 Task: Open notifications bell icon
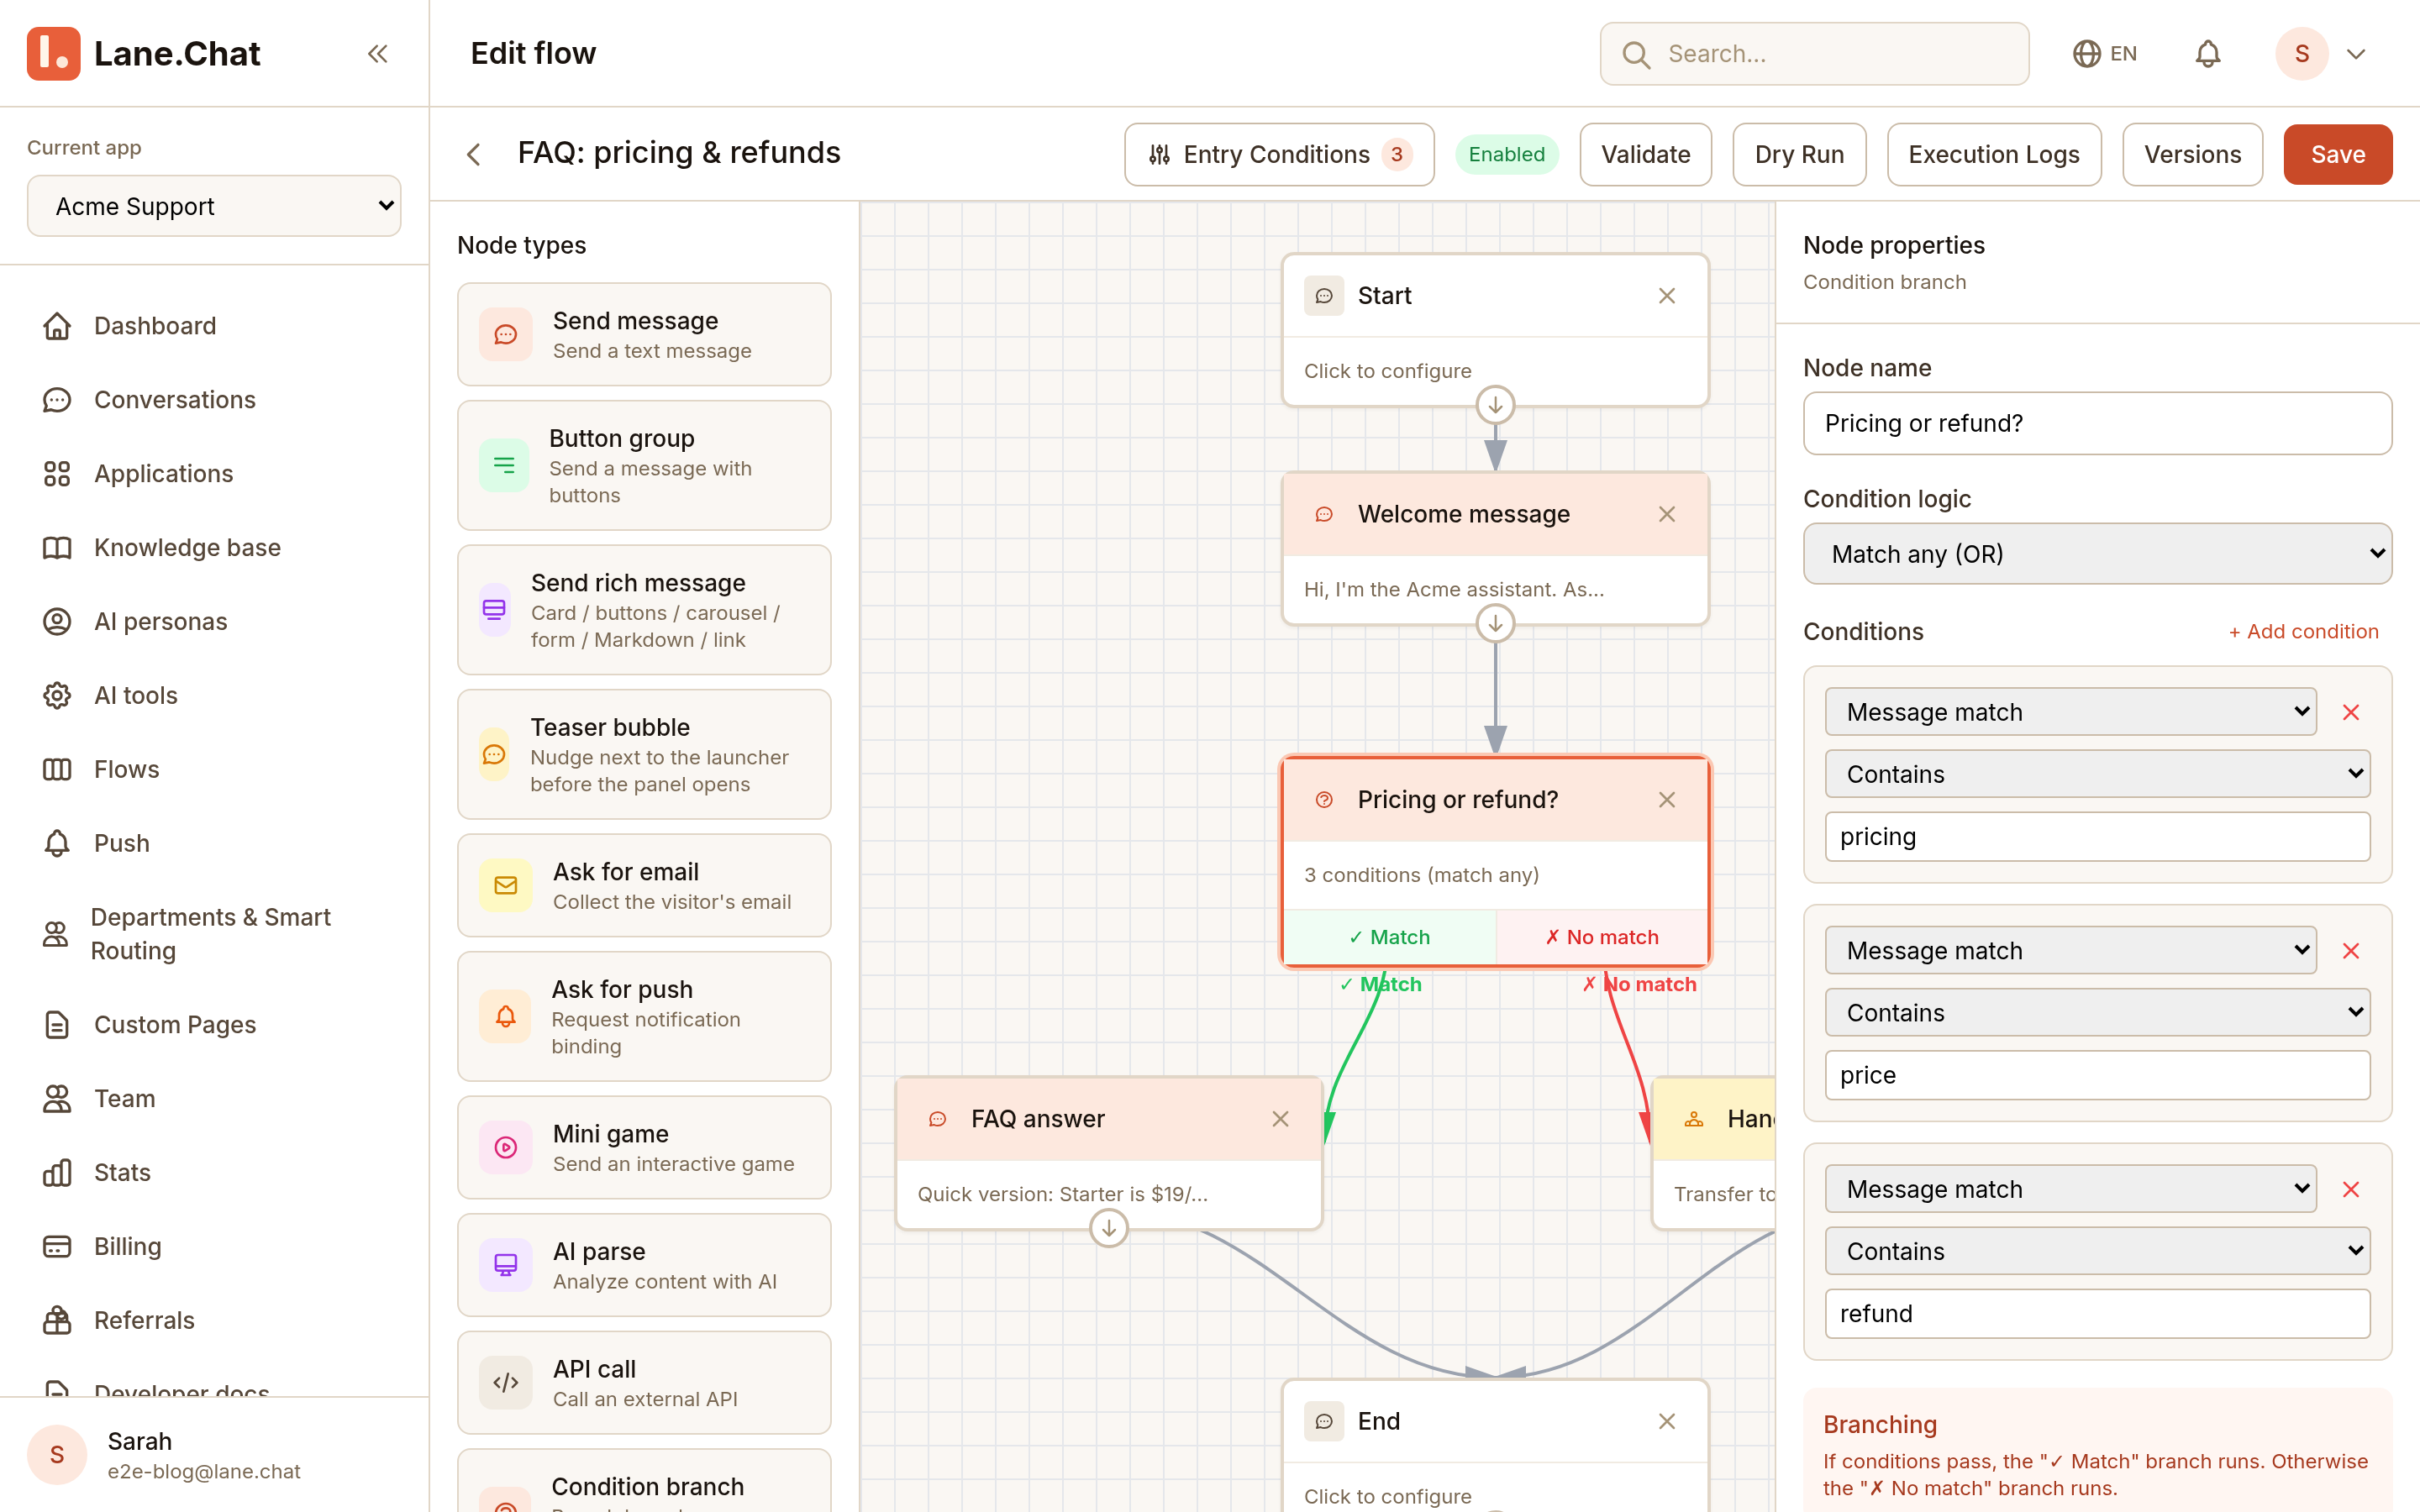pos(2208,54)
